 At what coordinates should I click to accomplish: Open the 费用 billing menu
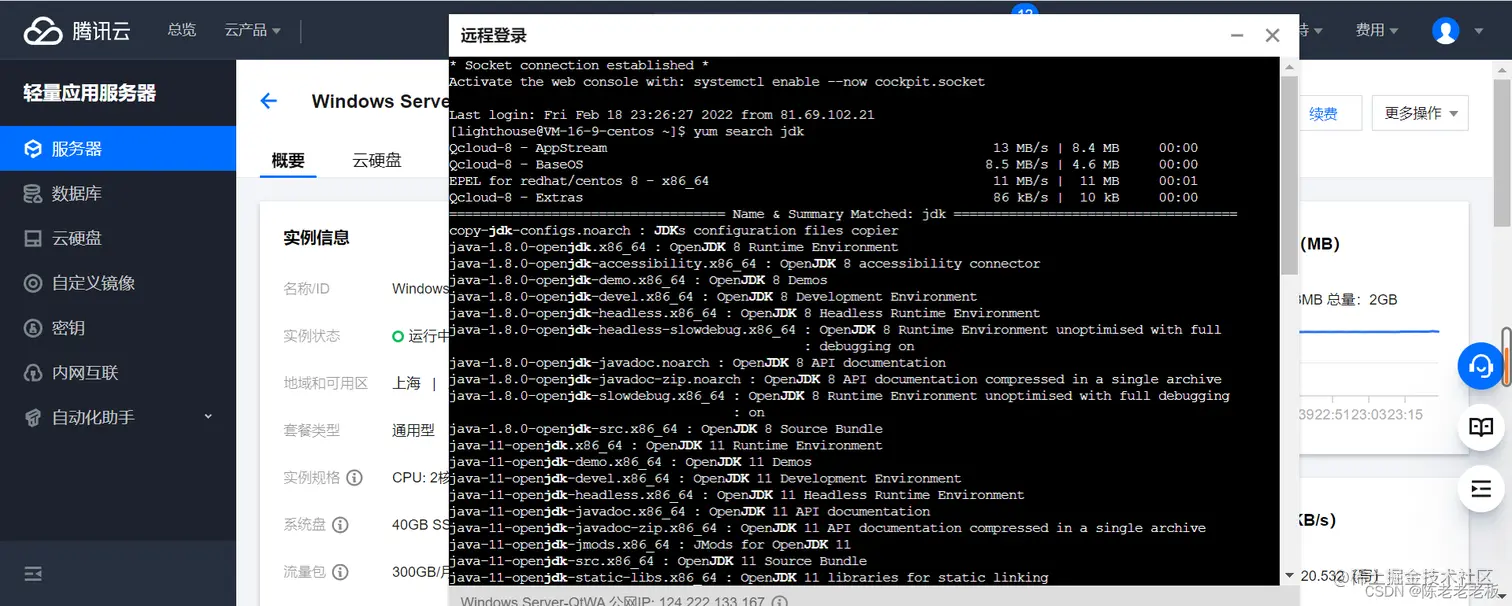pos(1376,30)
